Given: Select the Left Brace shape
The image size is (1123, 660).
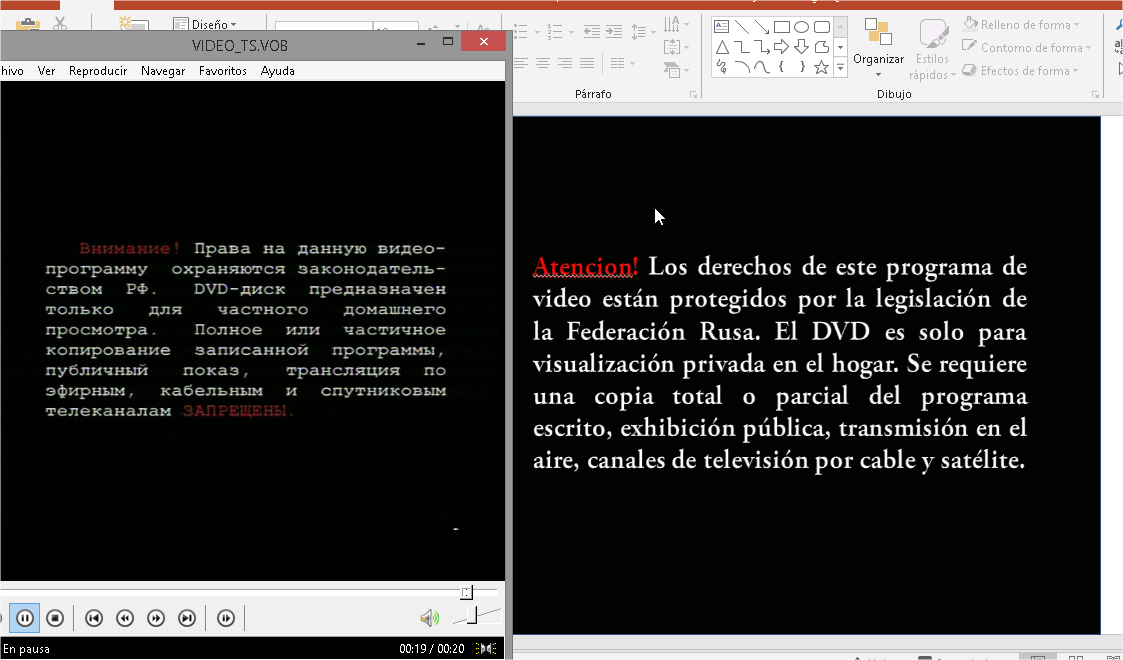Looking at the screenshot, I should pyautogui.click(x=782, y=67).
